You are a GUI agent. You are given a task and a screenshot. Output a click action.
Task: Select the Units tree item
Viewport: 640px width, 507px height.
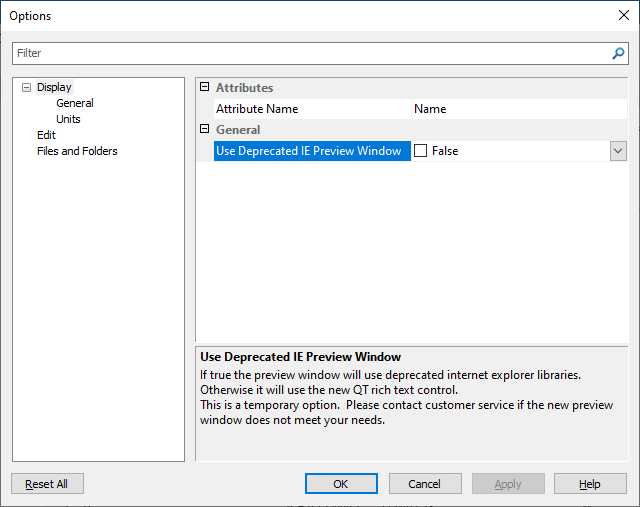point(68,119)
